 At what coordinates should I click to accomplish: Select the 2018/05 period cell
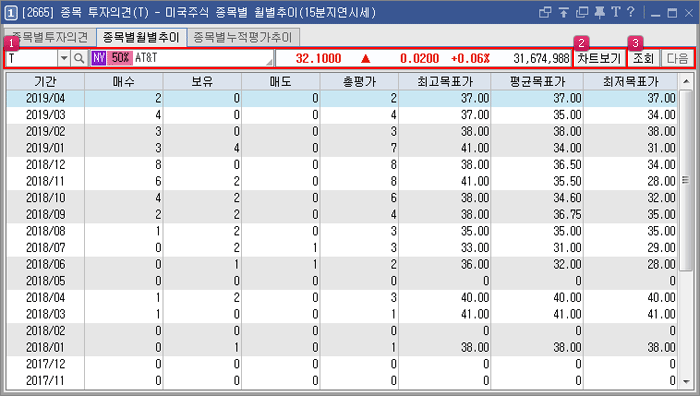coord(46,281)
